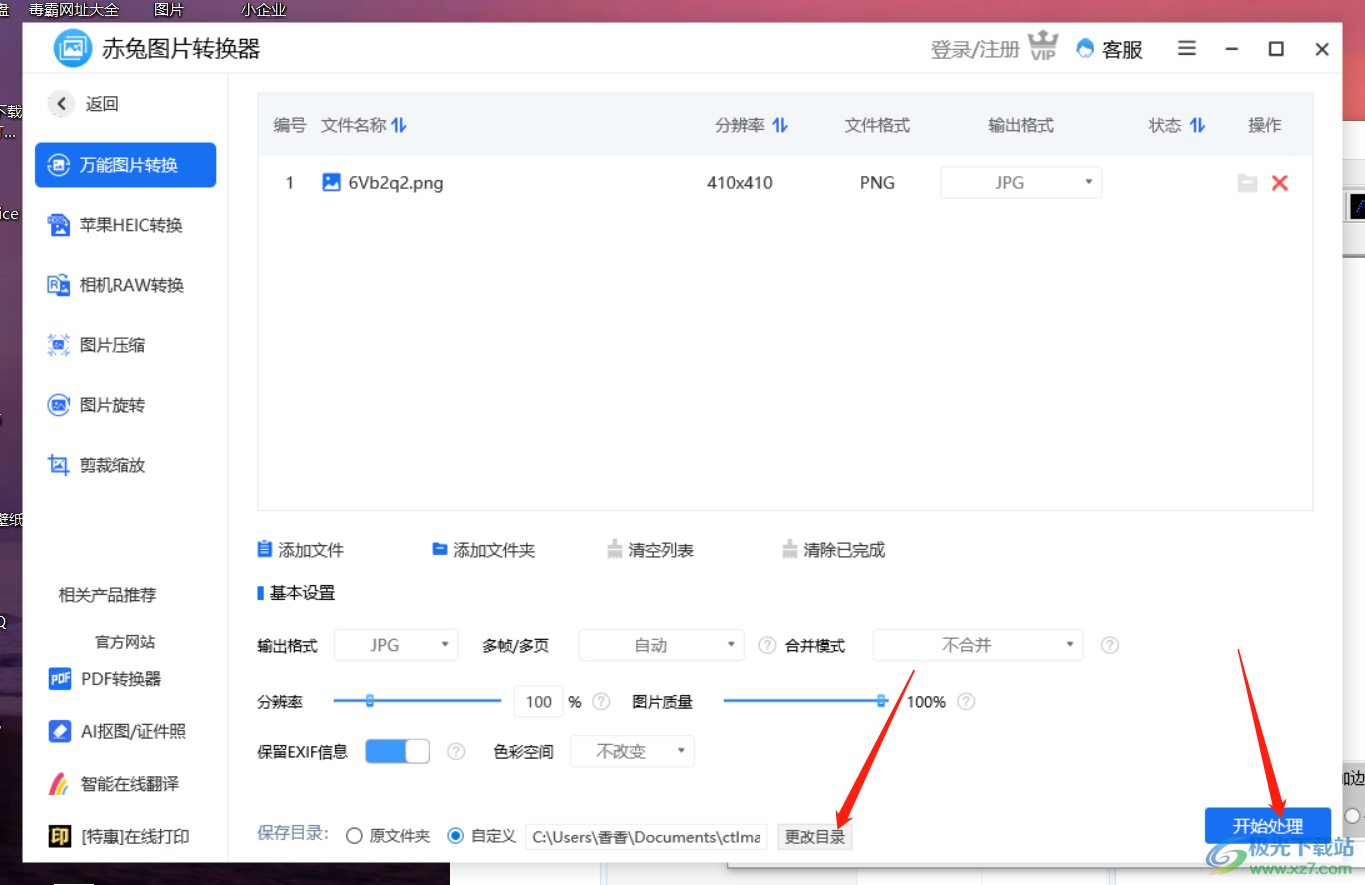Open PDF转换器 recommended product
Viewport: 1365px width, 885px height.
tap(105, 679)
